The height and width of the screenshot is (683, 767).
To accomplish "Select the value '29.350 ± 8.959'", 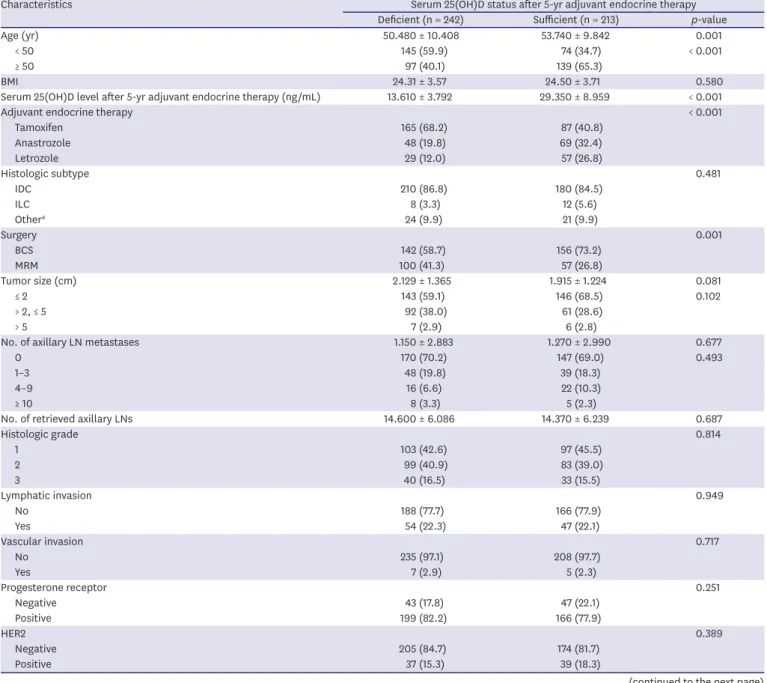I will coord(575,97).
